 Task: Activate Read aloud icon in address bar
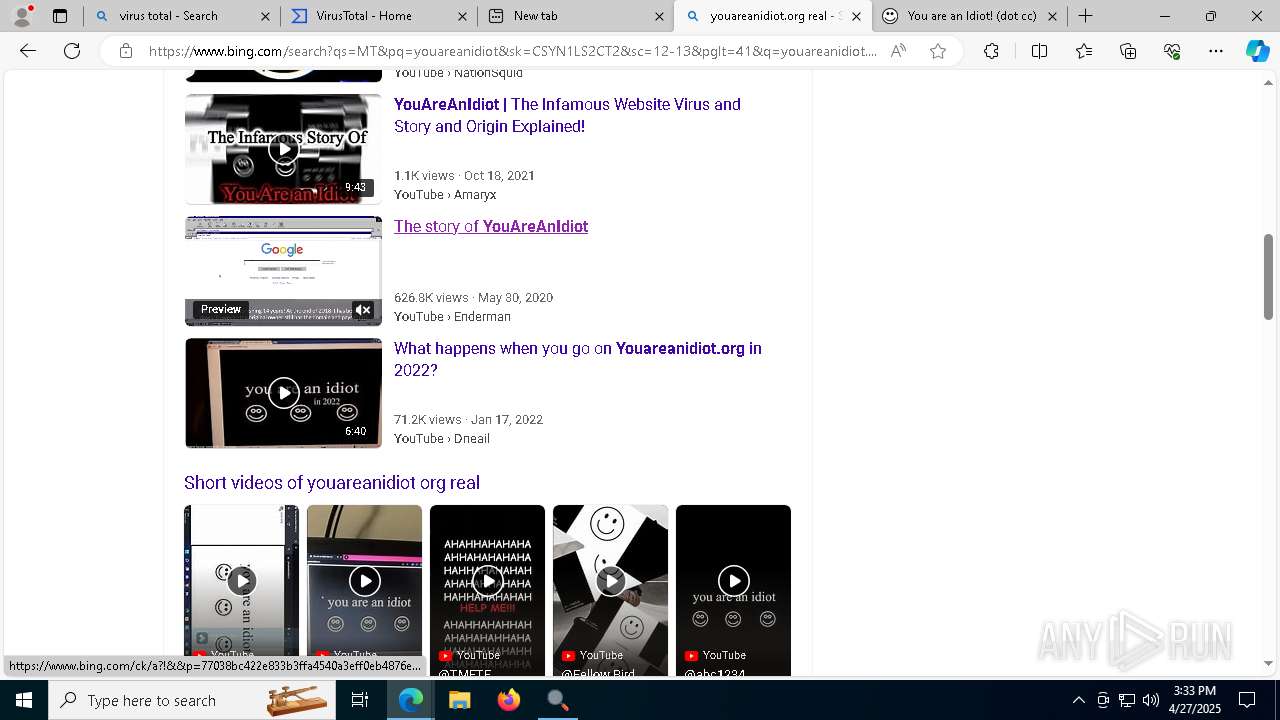coord(898,51)
